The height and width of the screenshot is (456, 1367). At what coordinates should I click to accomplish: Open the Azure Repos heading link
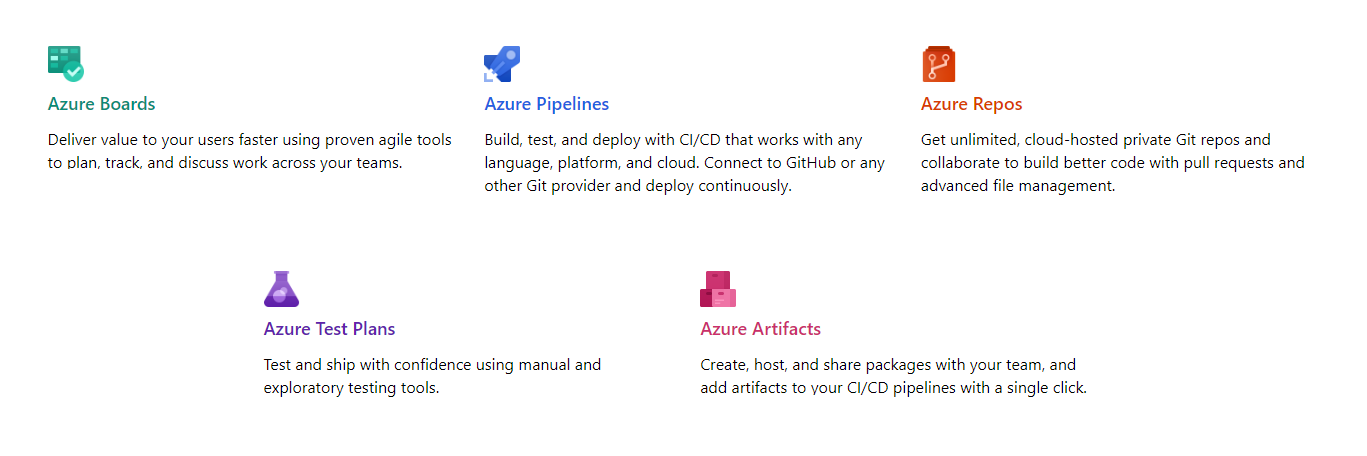tap(972, 104)
